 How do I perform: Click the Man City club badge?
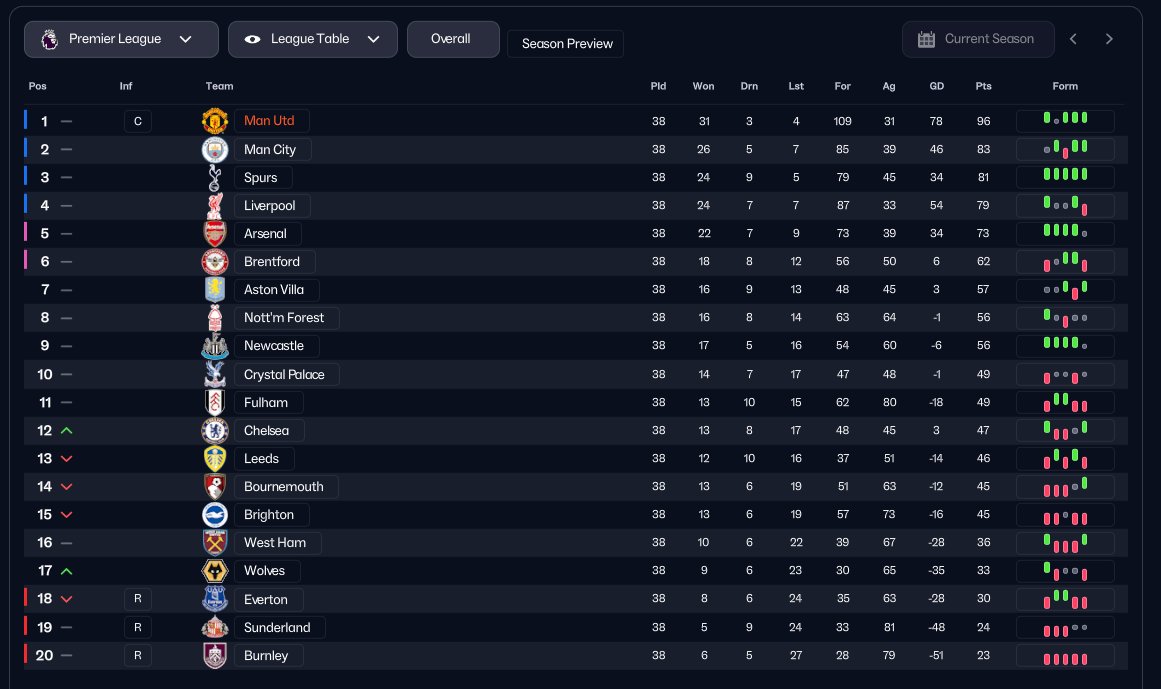(215, 149)
